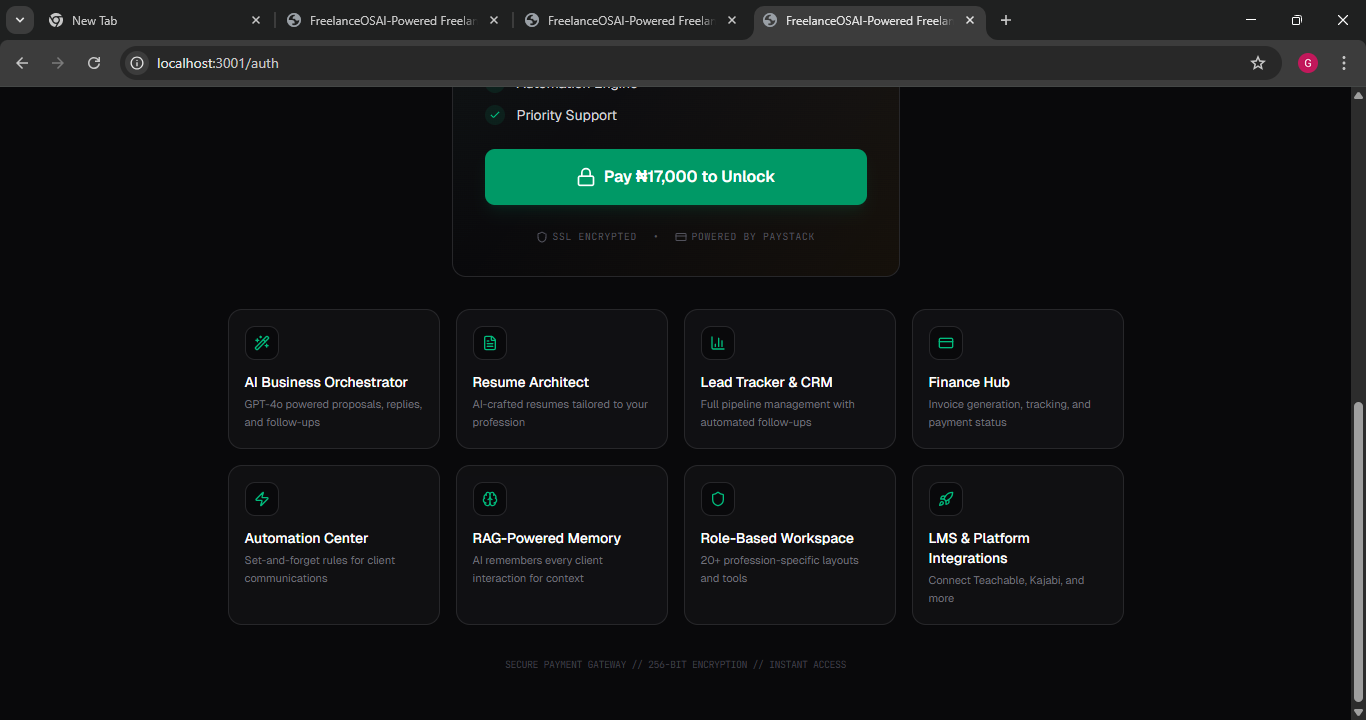Screen dimensions: 1366x720
Task: Click the AI Business Orchestrator title
Action: tap(326, 382)
